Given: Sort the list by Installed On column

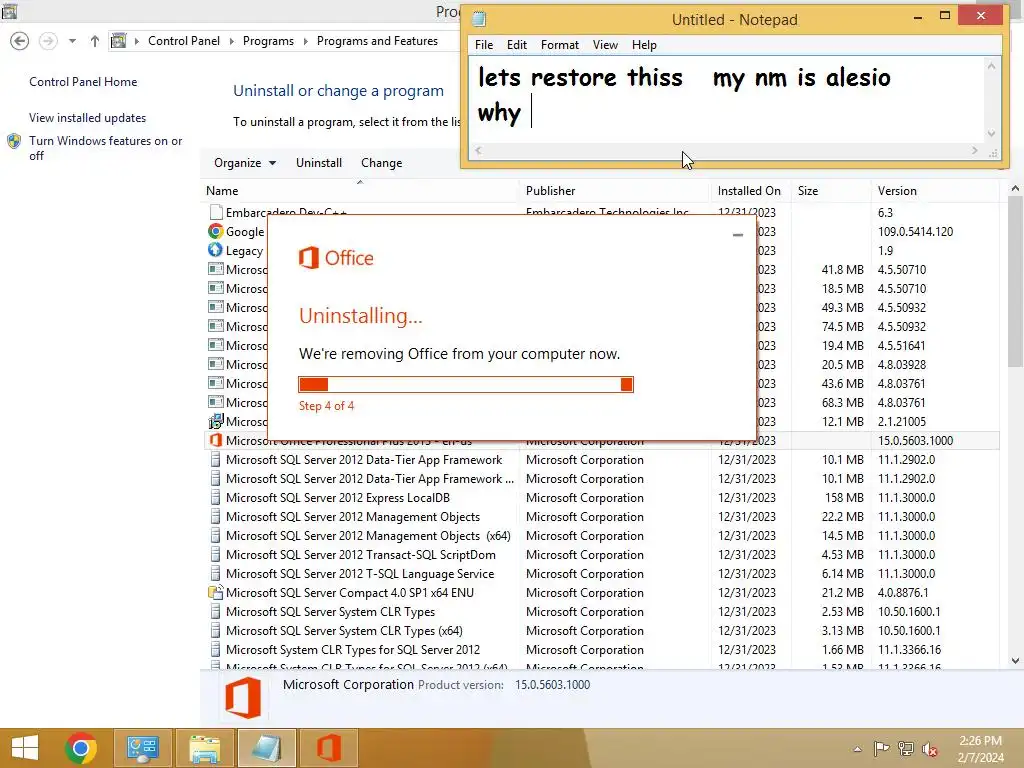Looking at the screenshot, I should (749, 191).
